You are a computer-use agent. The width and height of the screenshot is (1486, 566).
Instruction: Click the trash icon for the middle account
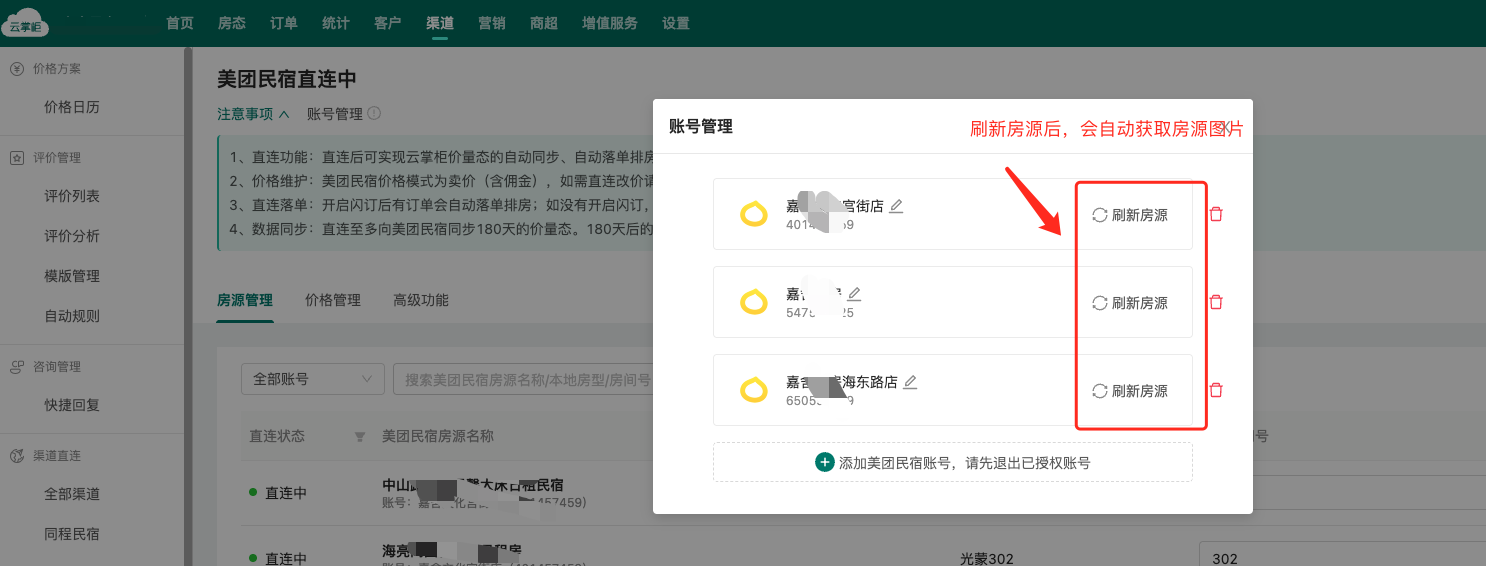[x=1216, y=302]
